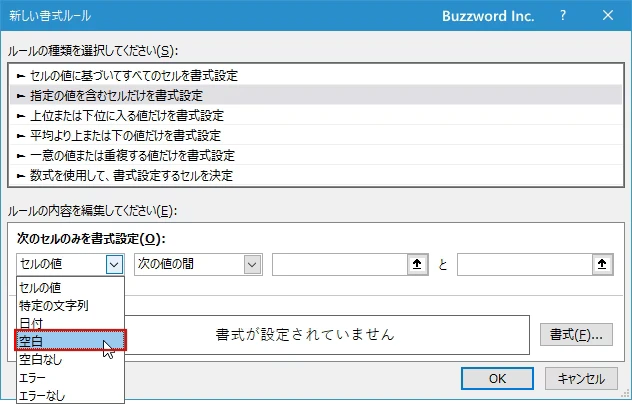Click range selector icon for second value field
This screenshot has height=404, width=632.
pyautogui.click(x=602, y=264)
